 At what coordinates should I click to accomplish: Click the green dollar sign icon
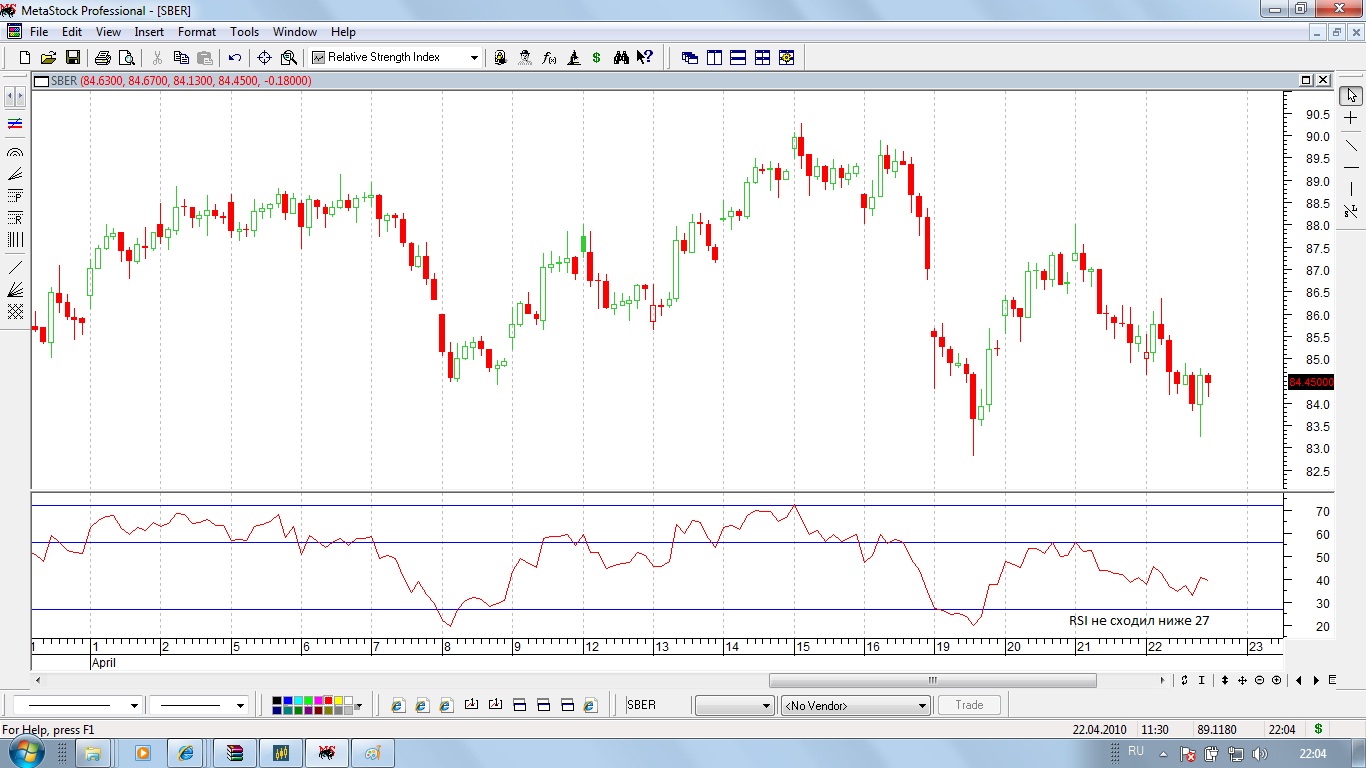596,58
